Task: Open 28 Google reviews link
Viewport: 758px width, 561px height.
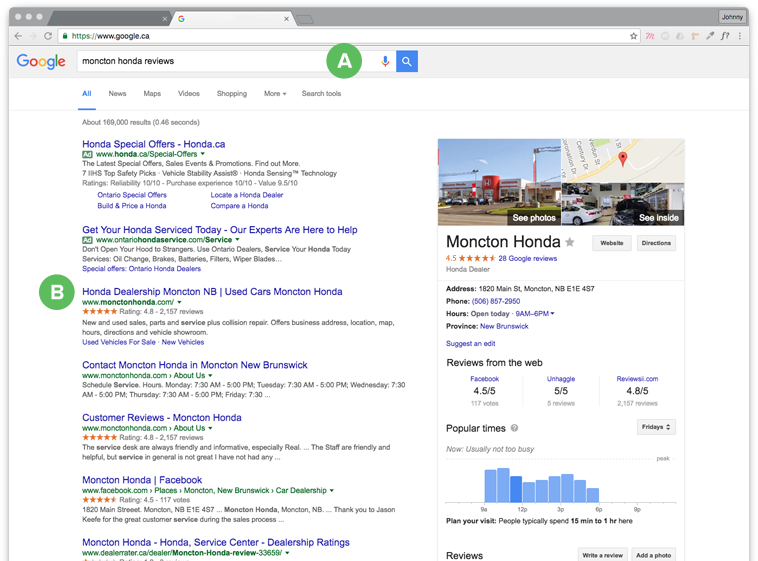Action: (528, 258)
